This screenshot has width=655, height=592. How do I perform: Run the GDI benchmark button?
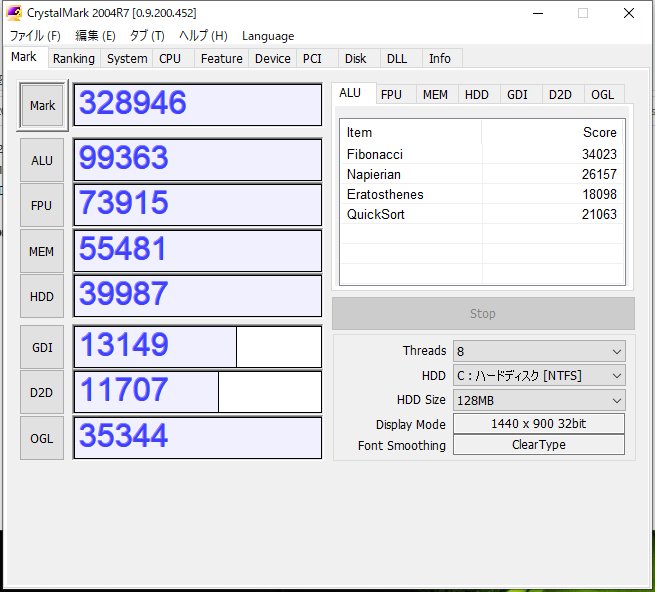tap(42, 348)
